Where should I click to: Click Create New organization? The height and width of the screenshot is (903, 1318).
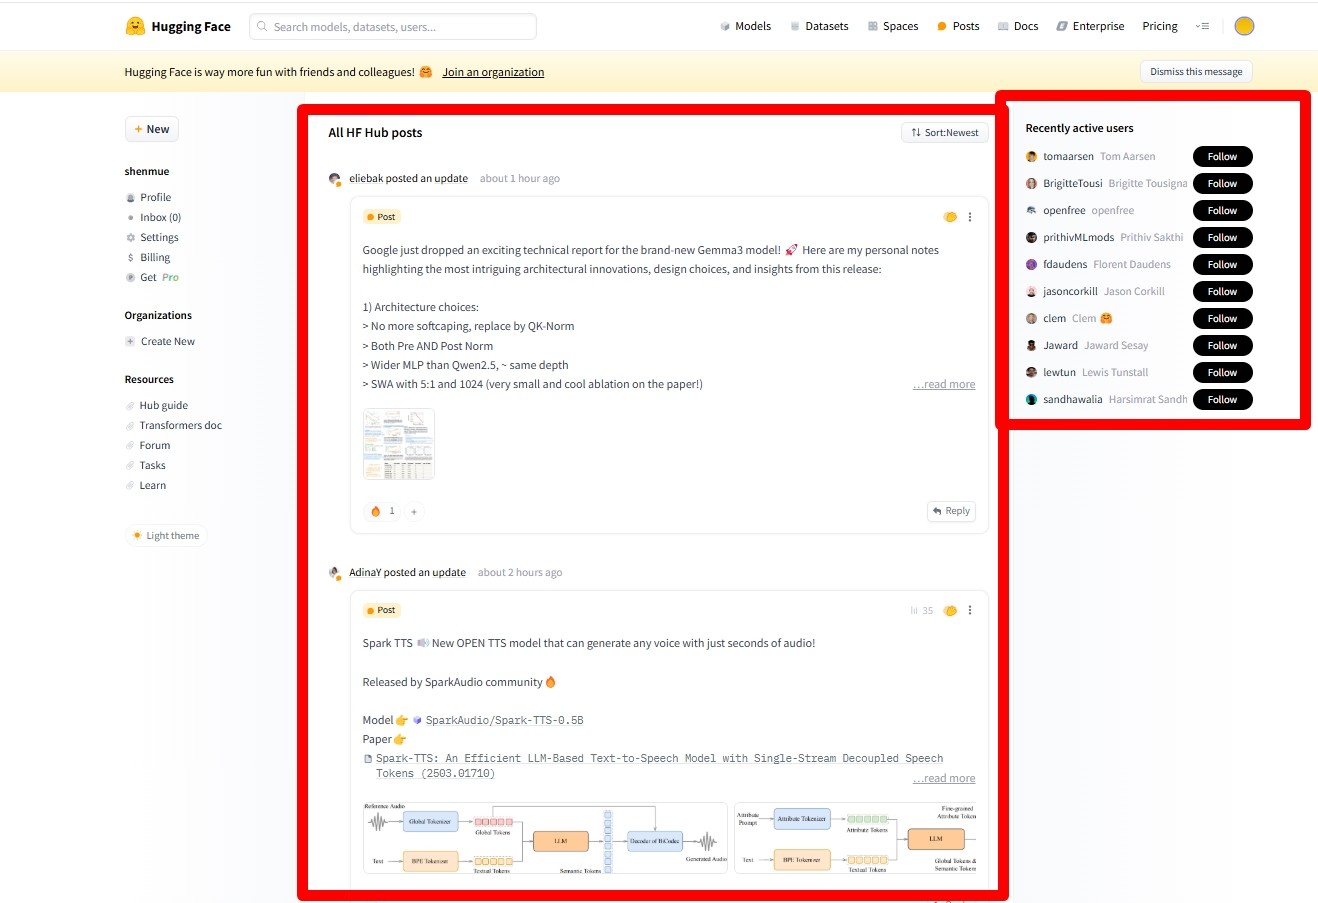(160, 342)
